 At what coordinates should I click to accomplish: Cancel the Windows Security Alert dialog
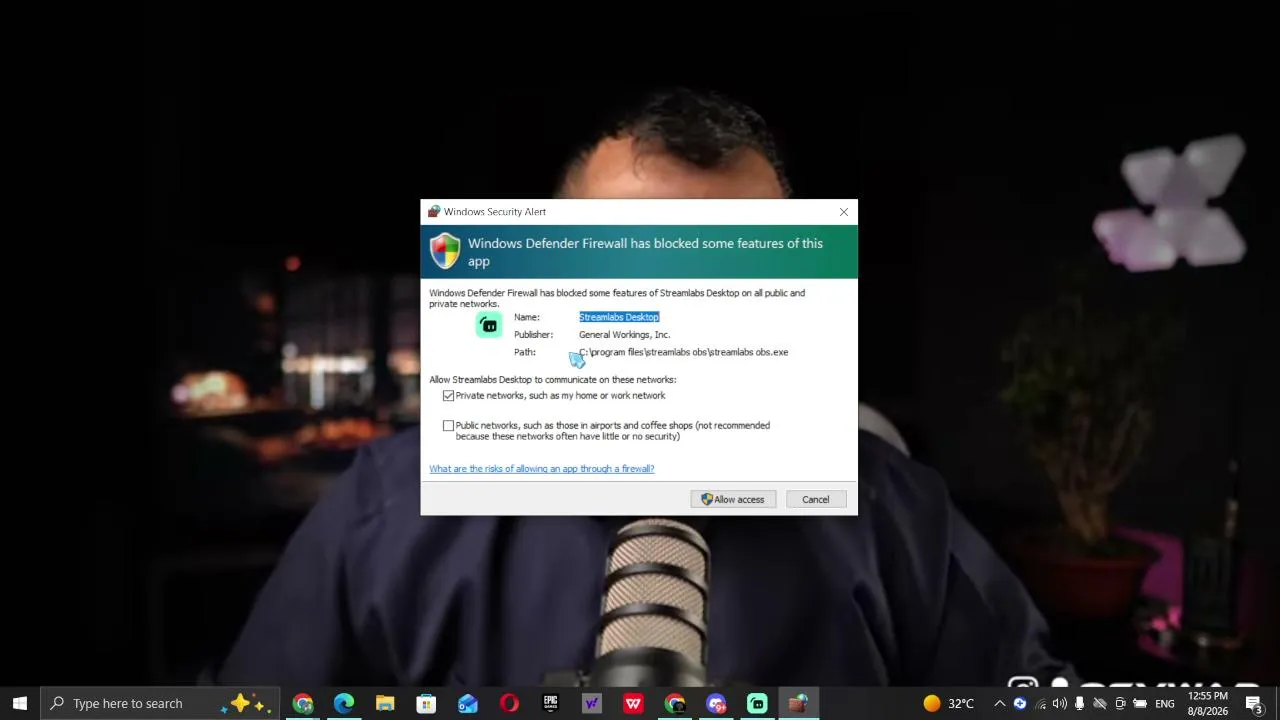[815, 499]
